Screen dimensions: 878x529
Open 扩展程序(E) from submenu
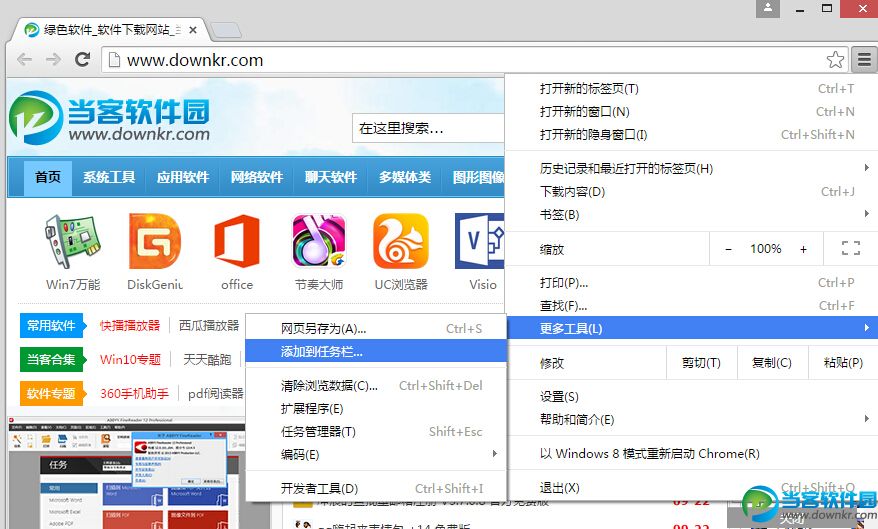(x=376, y=409)
